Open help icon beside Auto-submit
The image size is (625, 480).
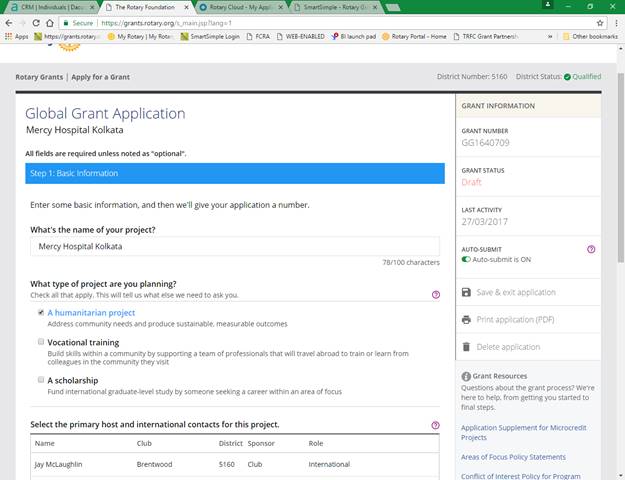click(x=591, y=249)
